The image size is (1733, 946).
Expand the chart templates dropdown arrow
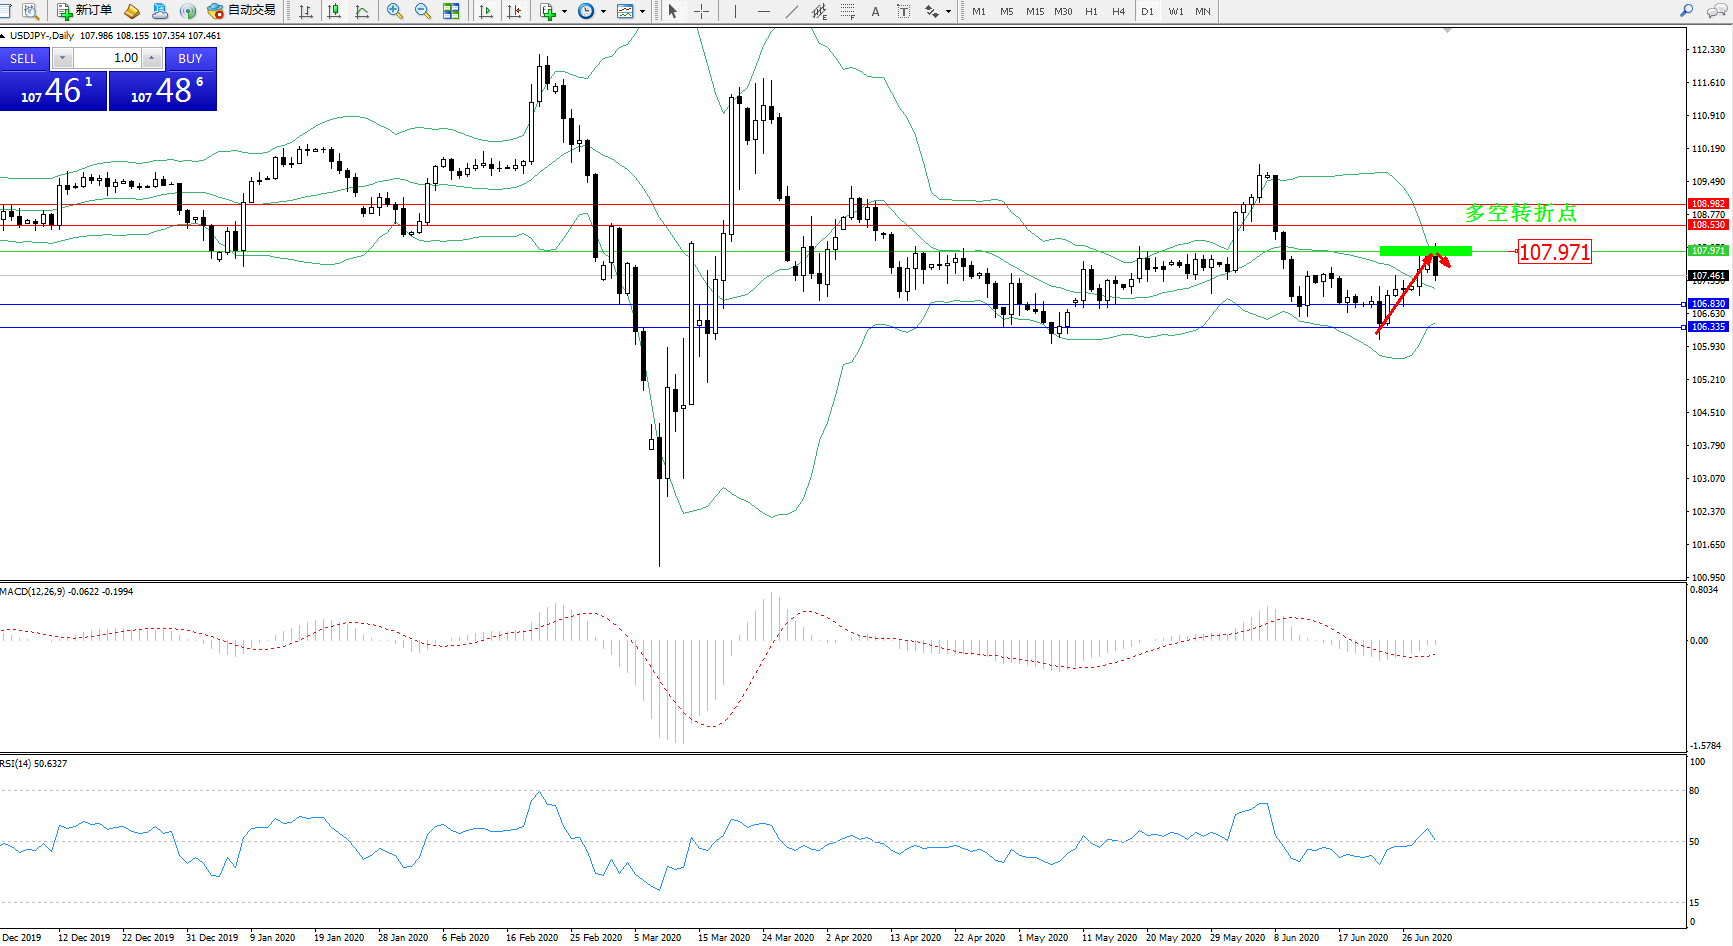pyautogui.click(x=642, y=11)
